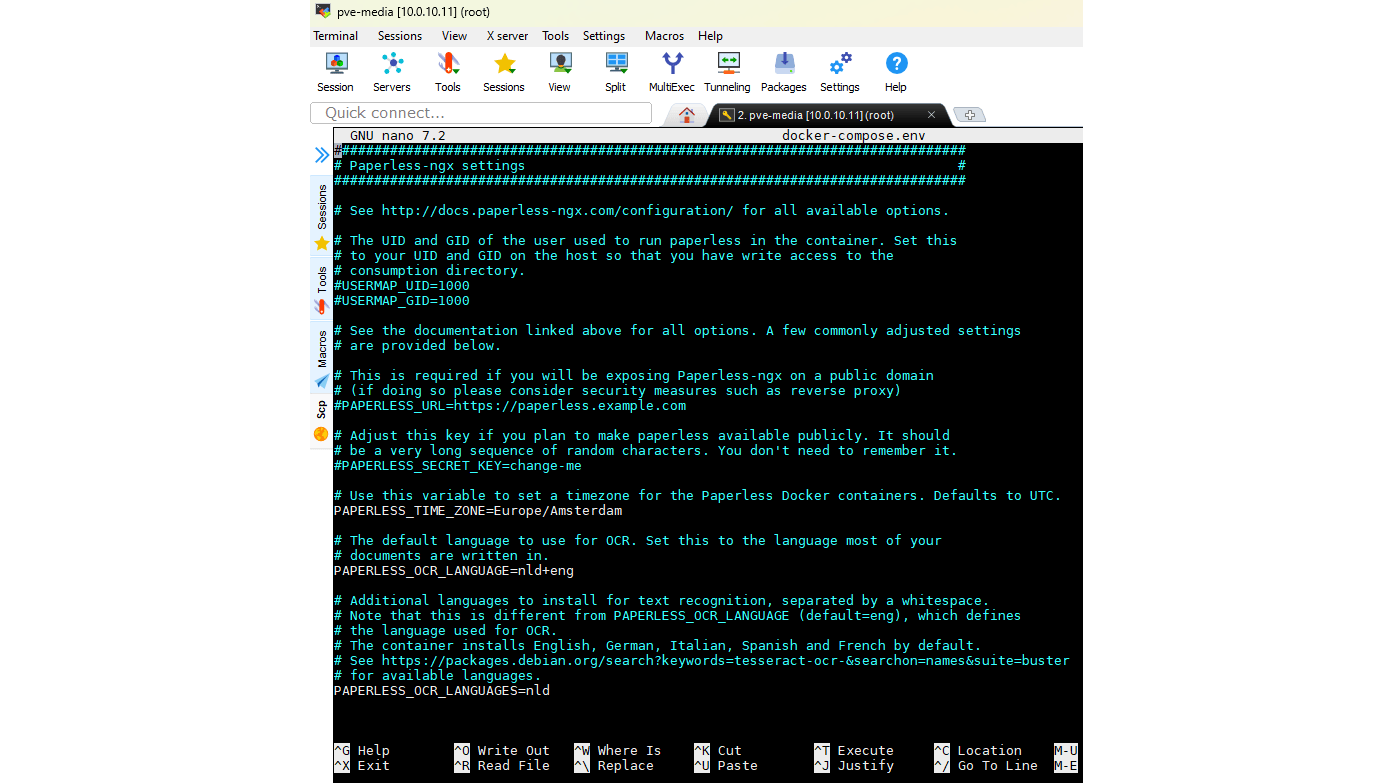
Task: Open the Session toolbar icon
Action: click(x=335, y=73)
